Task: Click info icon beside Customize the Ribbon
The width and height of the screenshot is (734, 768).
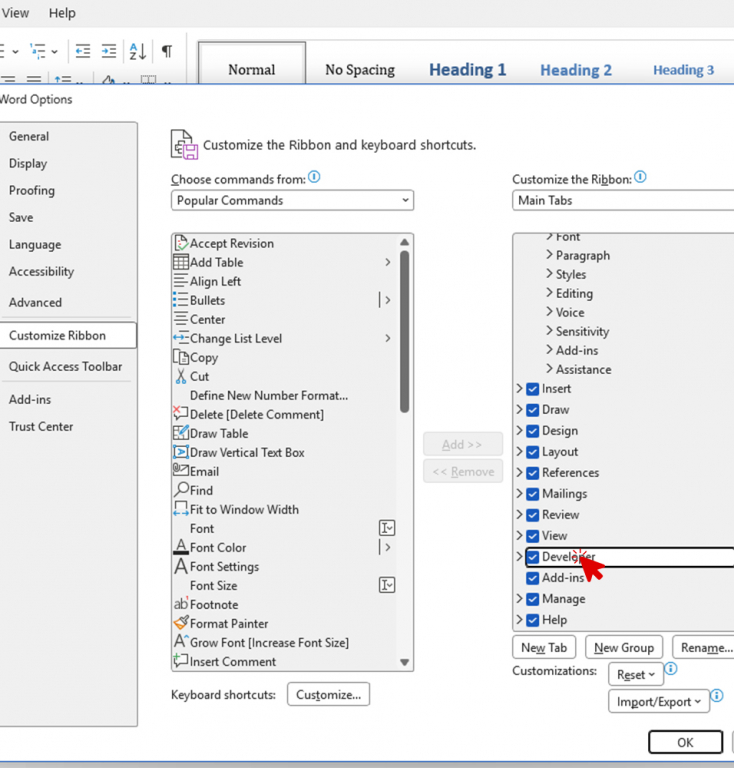Action: click(640, 177)
